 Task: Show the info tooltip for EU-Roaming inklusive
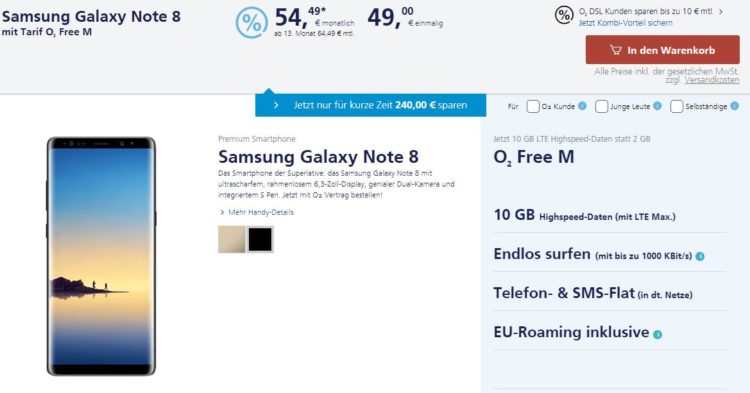click(658, 334)
